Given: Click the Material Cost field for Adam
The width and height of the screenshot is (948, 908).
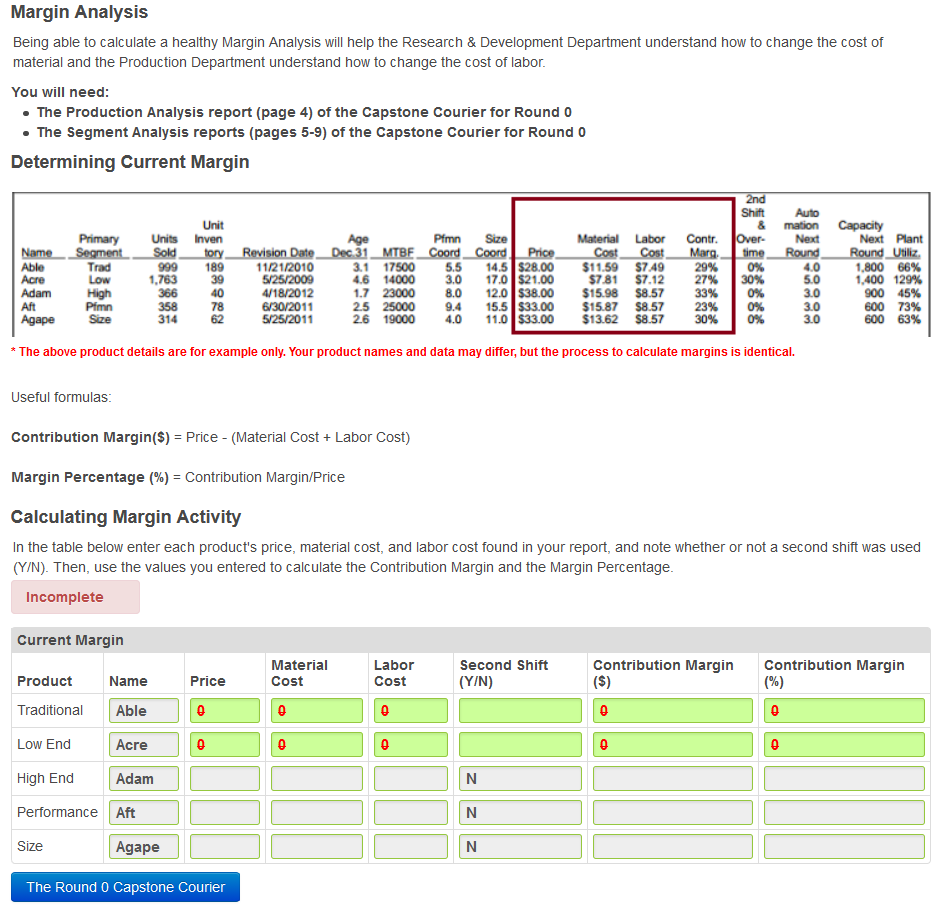Looking at the screenshot, I should click(315, 778).
